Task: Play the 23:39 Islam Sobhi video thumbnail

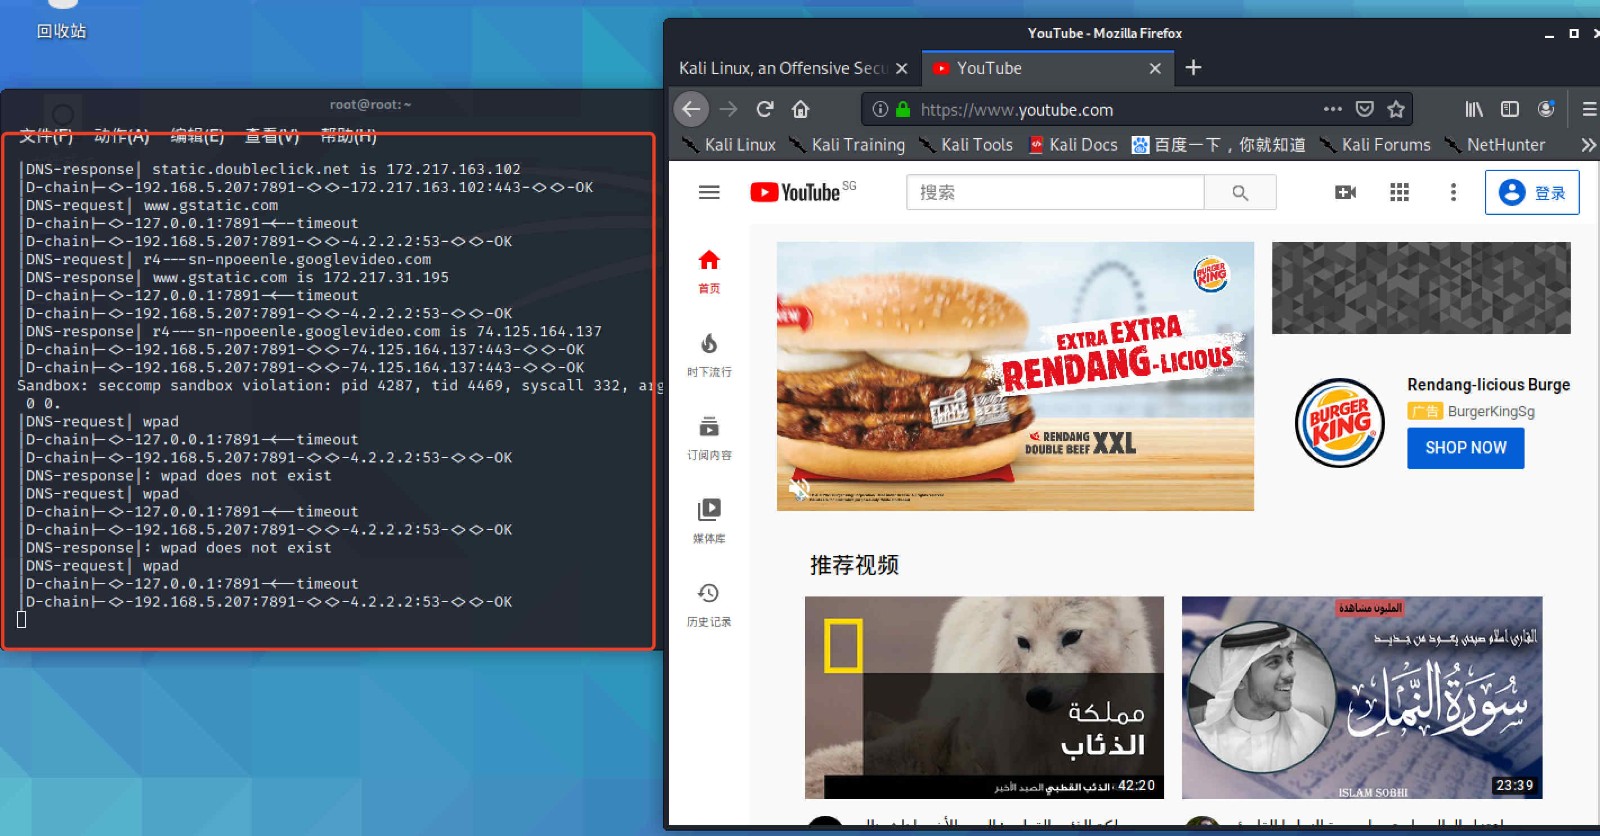Action: coord(1362,697)
